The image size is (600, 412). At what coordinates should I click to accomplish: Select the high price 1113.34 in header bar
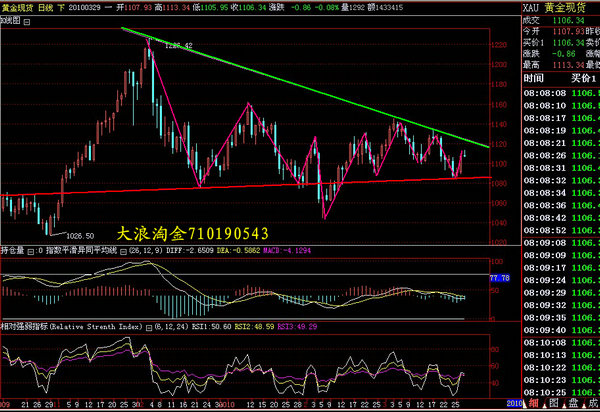point(176,8)
